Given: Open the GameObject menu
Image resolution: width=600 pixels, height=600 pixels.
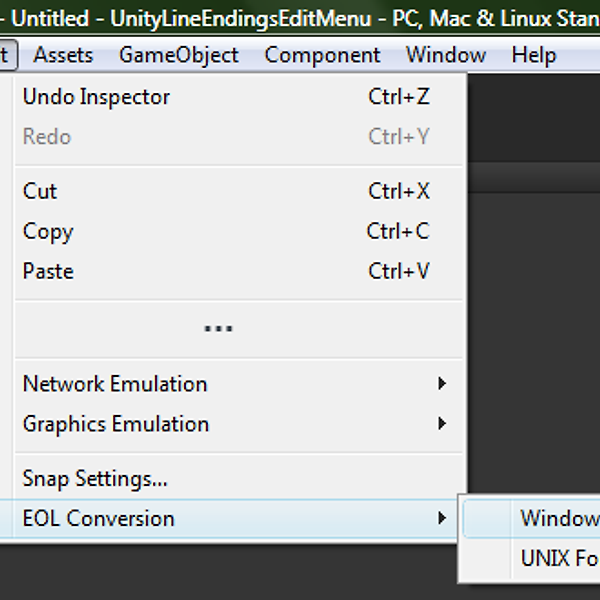Looking at the screenshot, I should coord(179,55).
